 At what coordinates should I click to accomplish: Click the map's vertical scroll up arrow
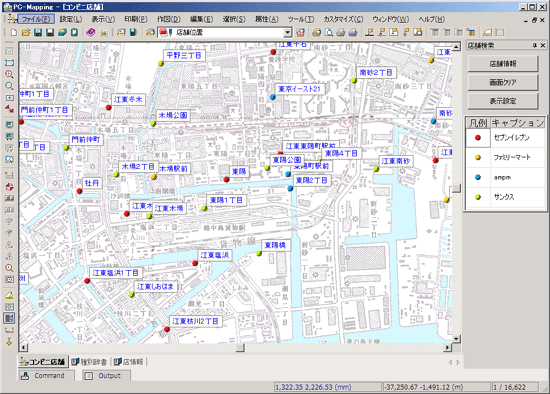[x=456, y=46]
